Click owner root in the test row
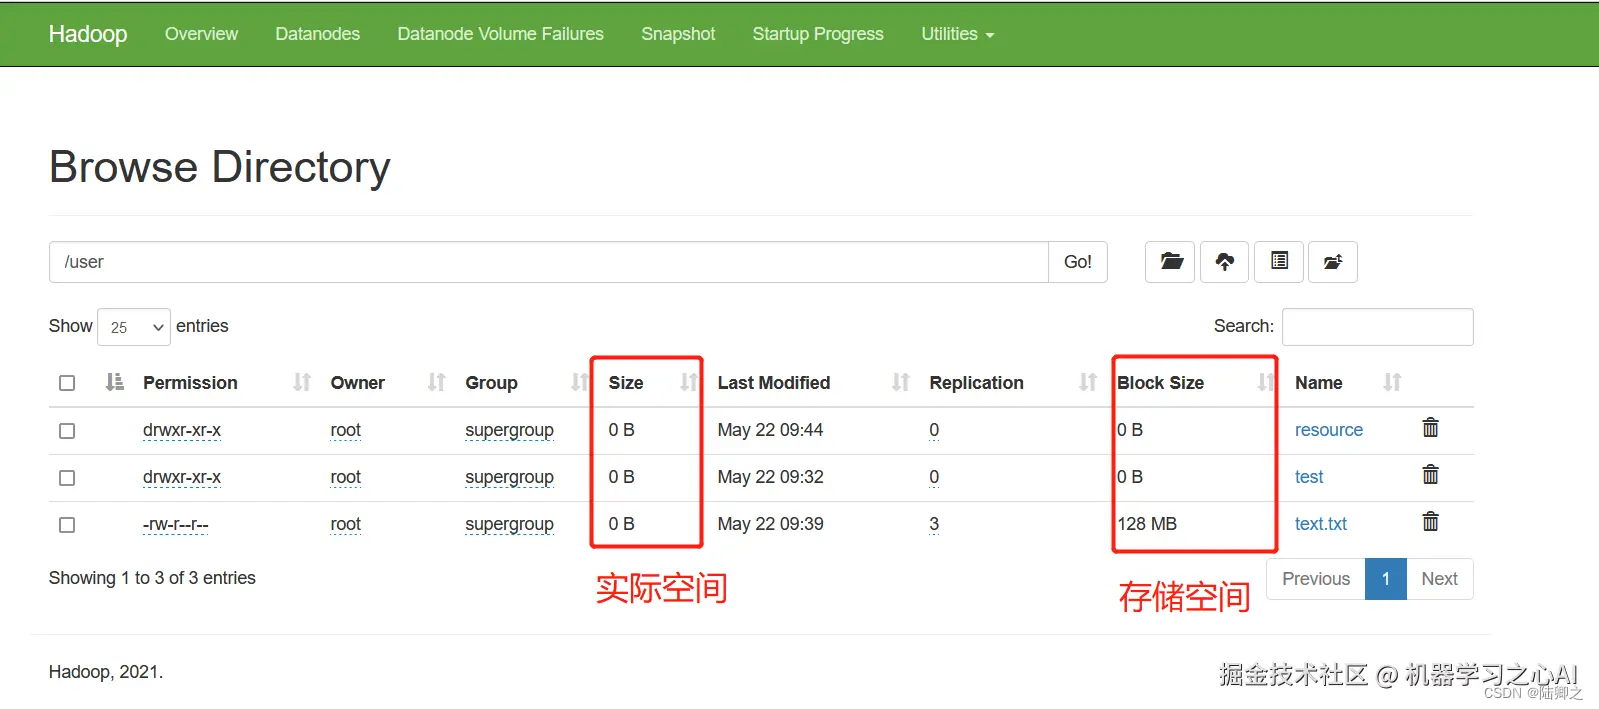The image size is (1599, 709). tap(345, 477)
